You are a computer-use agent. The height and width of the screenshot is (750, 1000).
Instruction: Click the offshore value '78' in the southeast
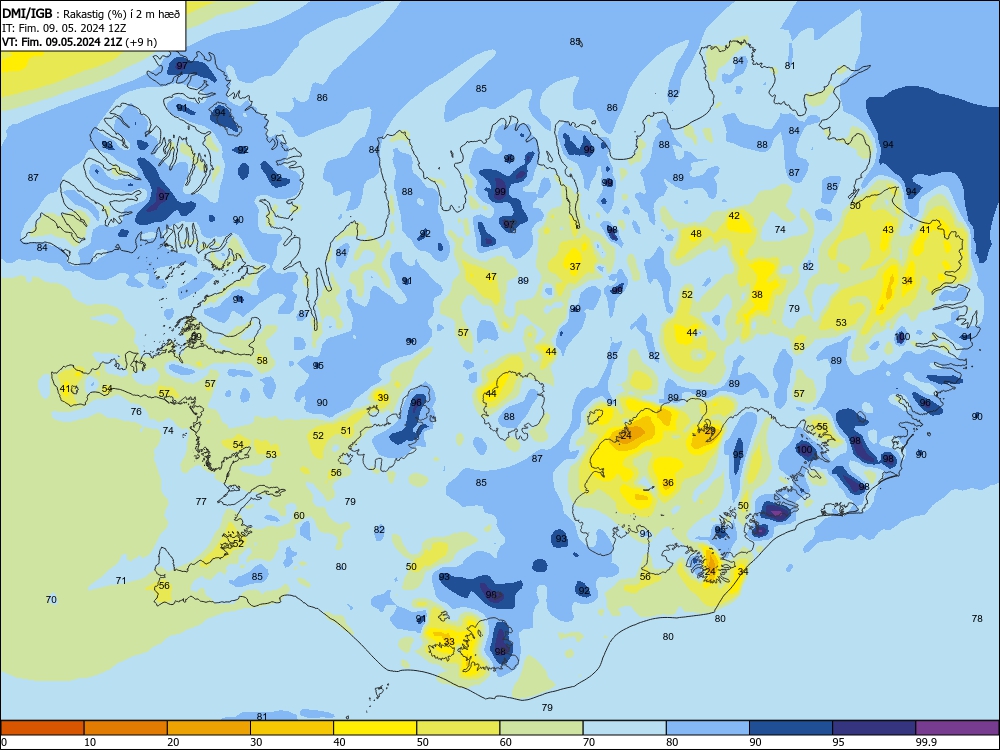(x=977, y=619)
